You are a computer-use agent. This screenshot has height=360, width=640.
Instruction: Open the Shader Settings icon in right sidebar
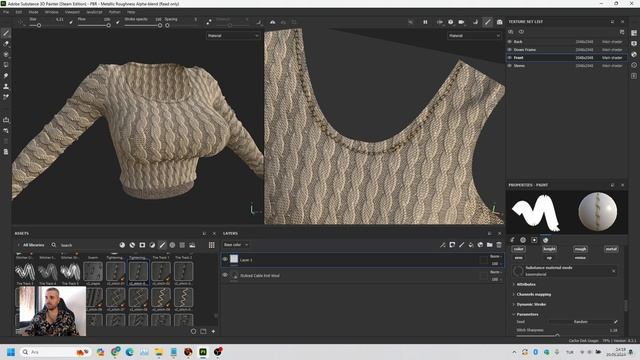coord(633,54)
